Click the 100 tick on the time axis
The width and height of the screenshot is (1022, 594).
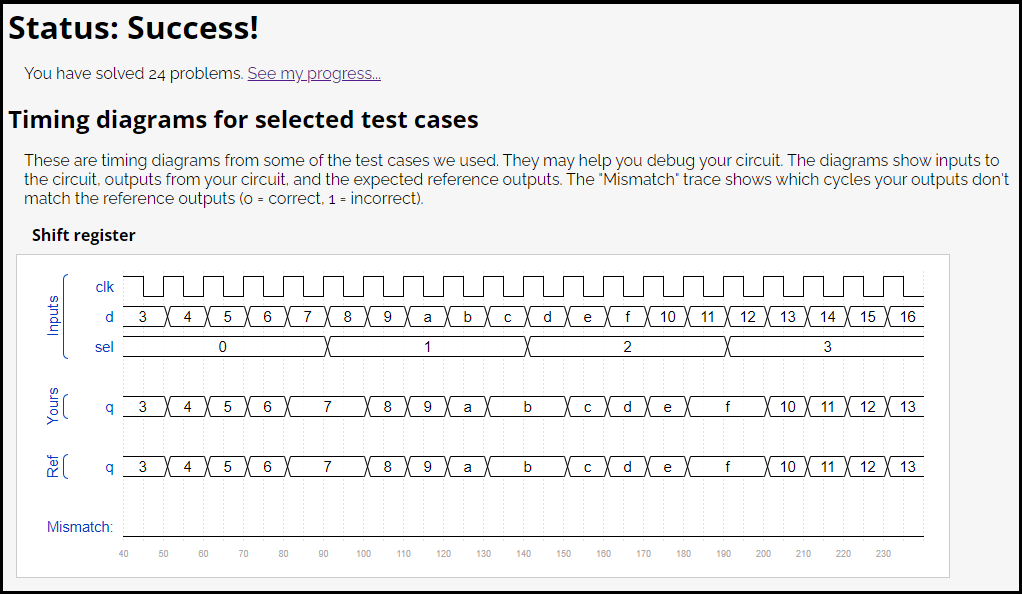(x=363, y=554)
